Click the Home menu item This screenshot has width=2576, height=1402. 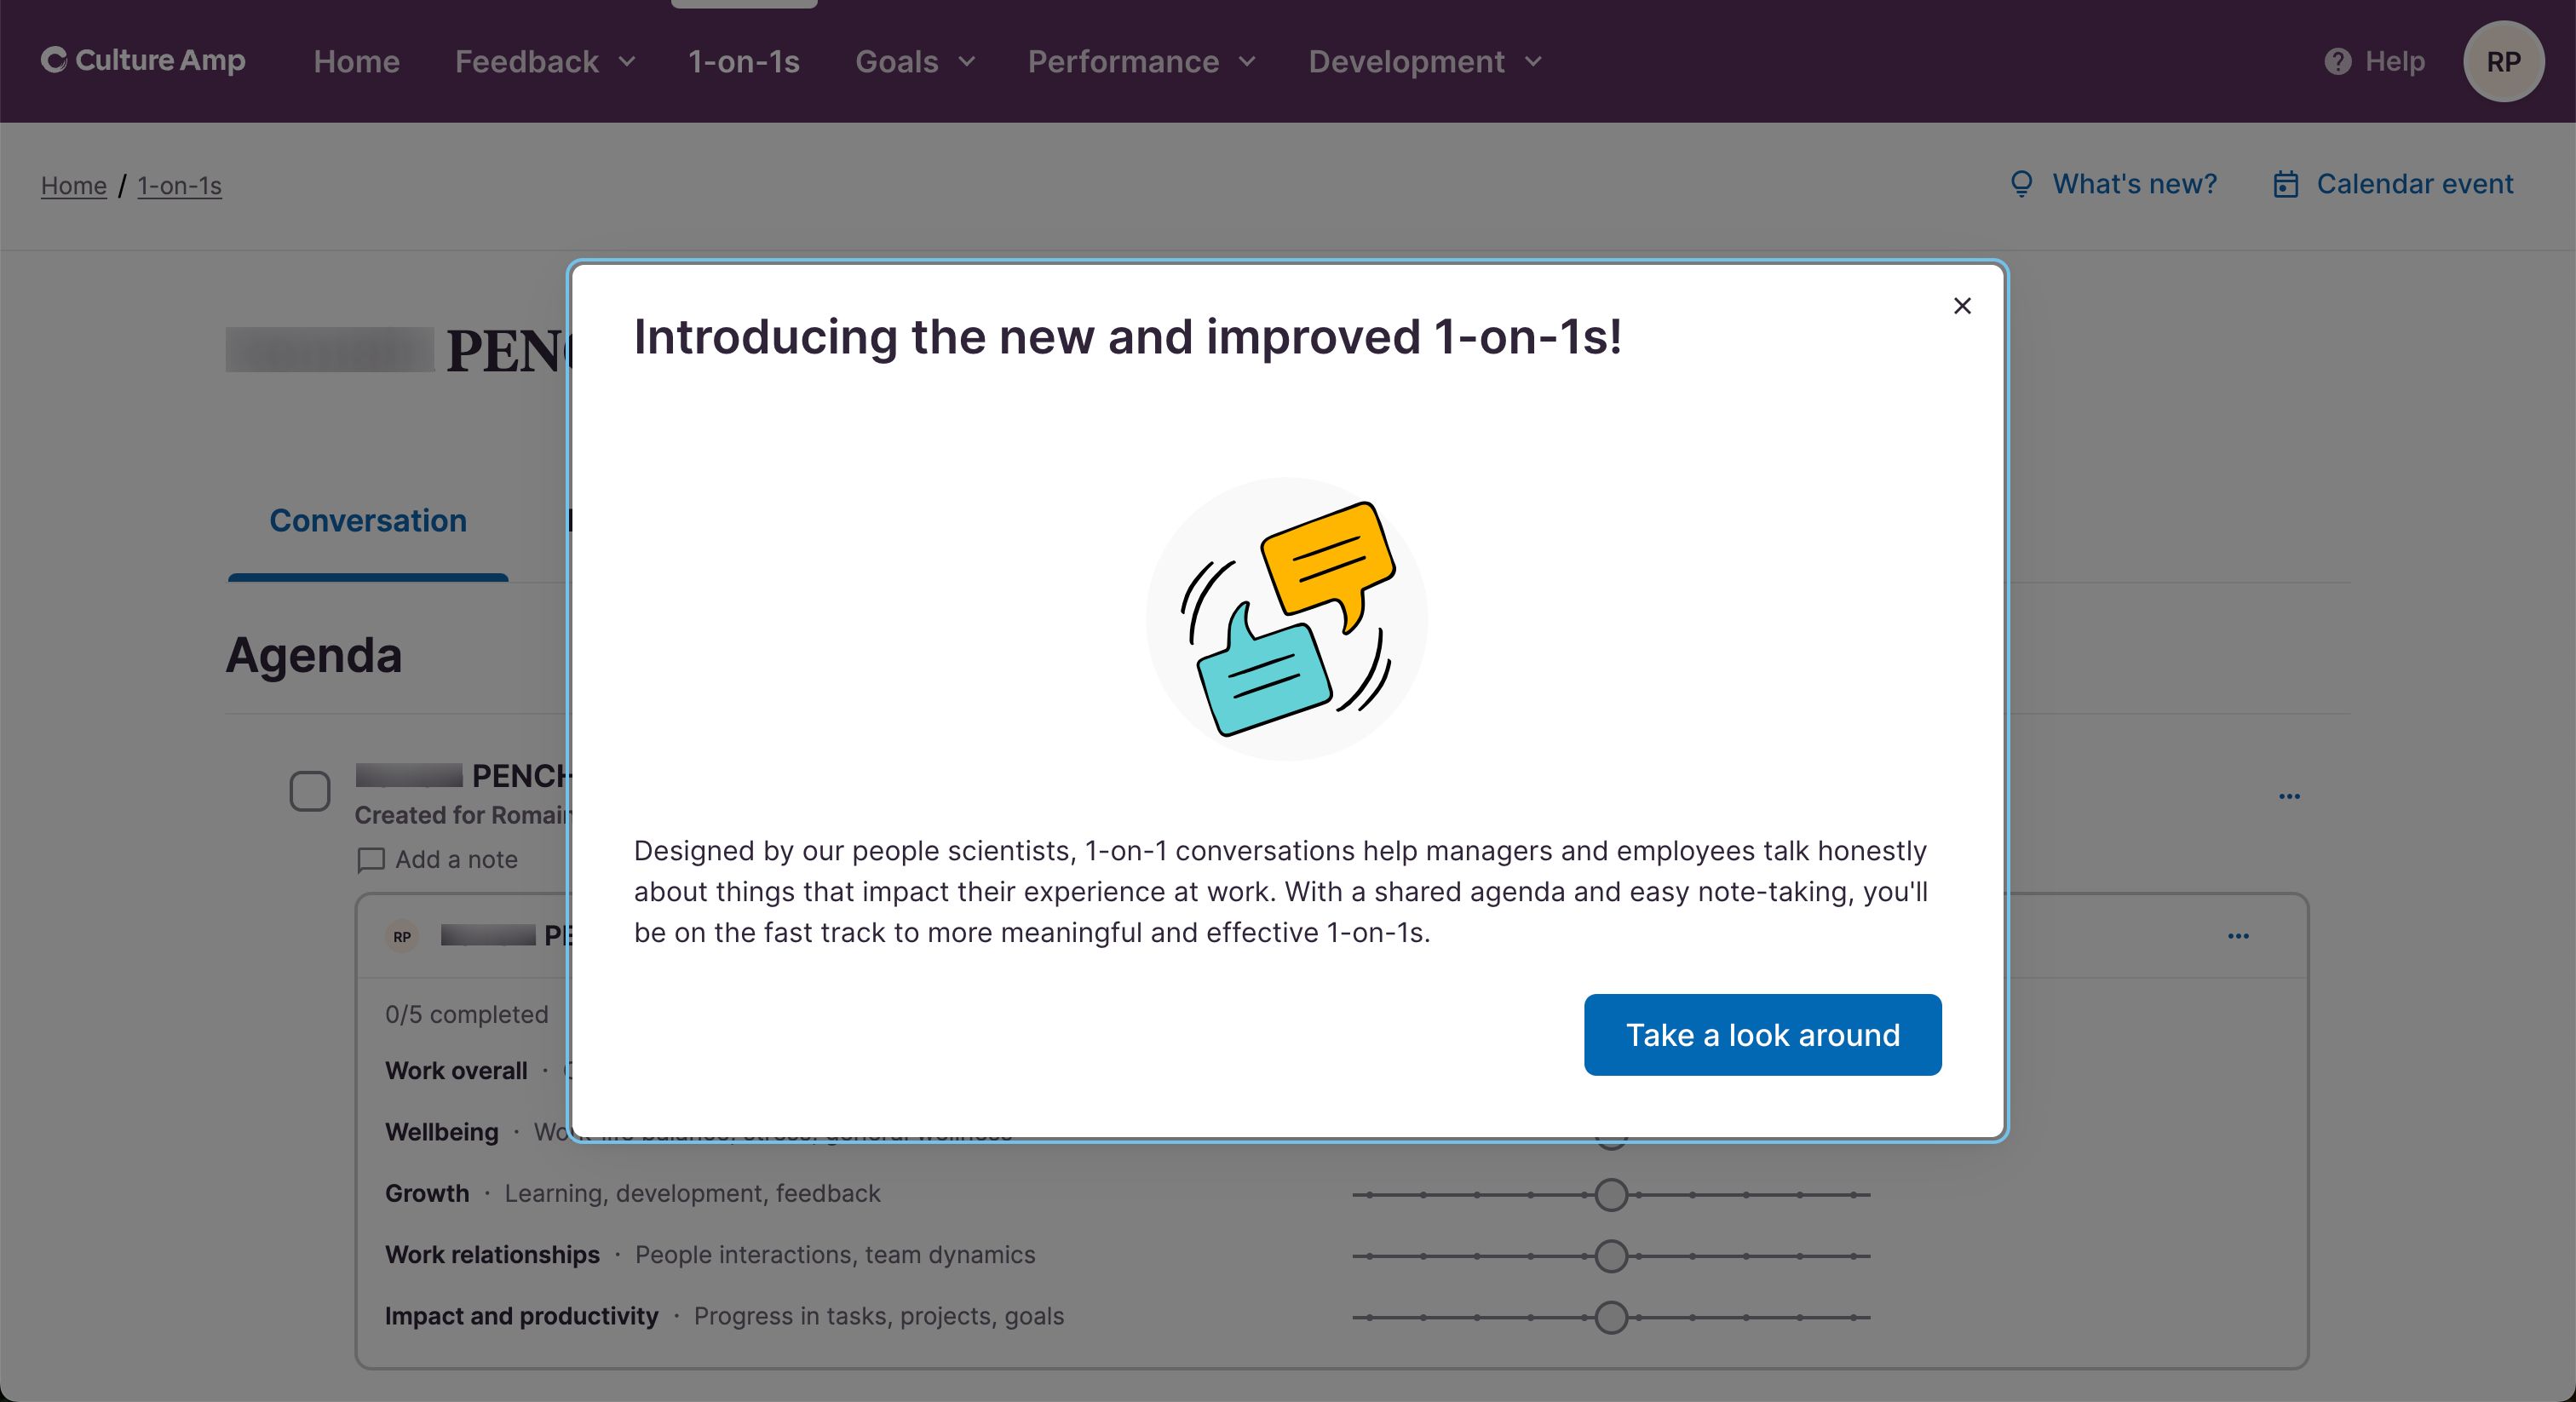pos(356,60)
